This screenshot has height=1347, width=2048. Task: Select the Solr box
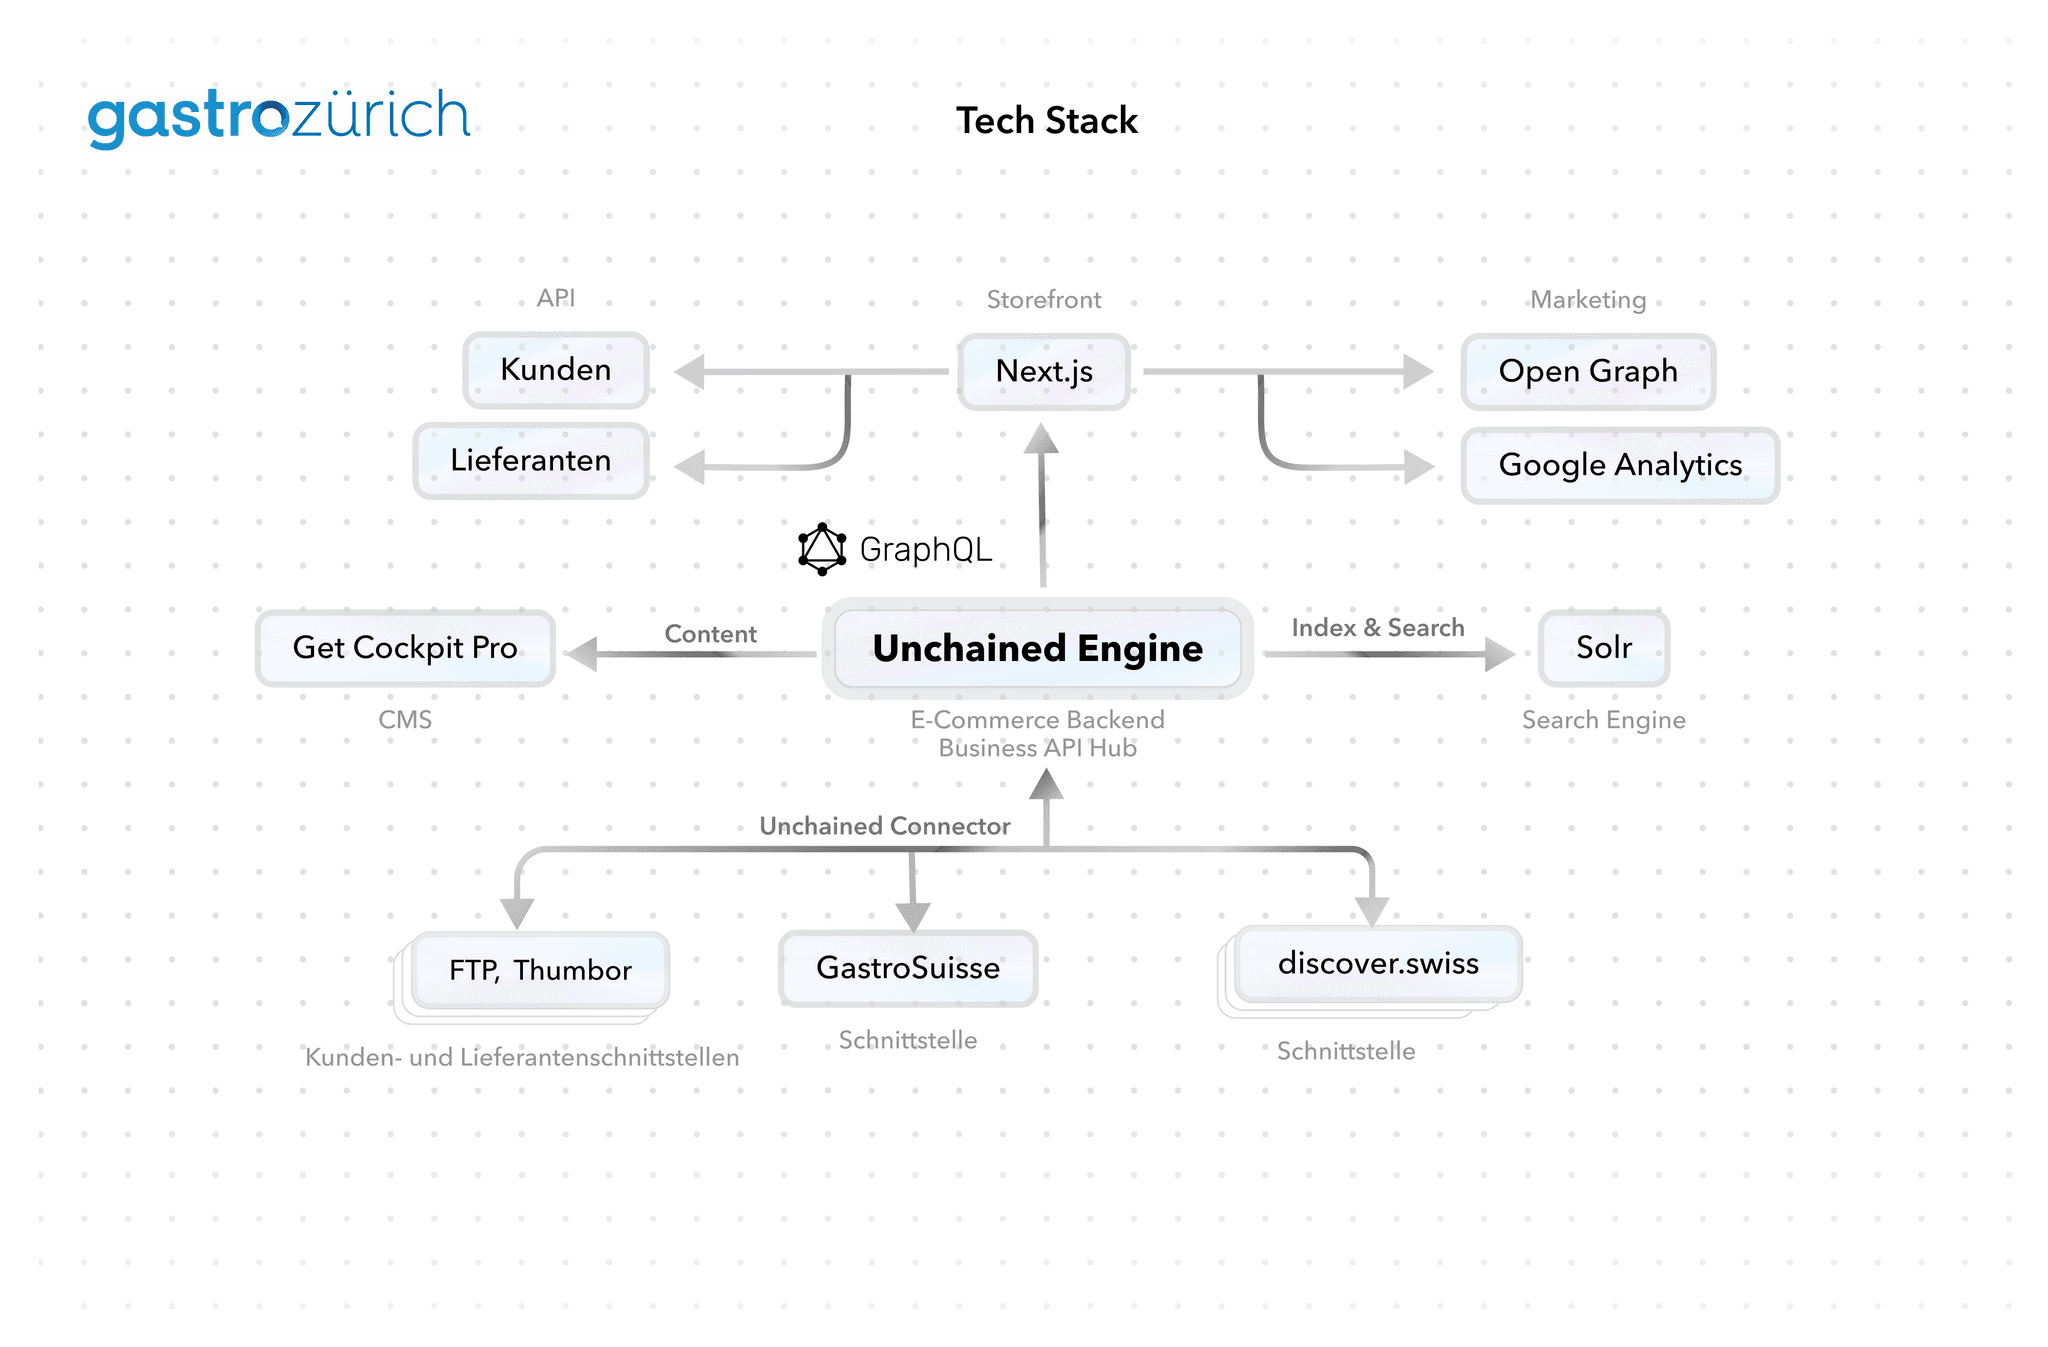[1604, 648]
